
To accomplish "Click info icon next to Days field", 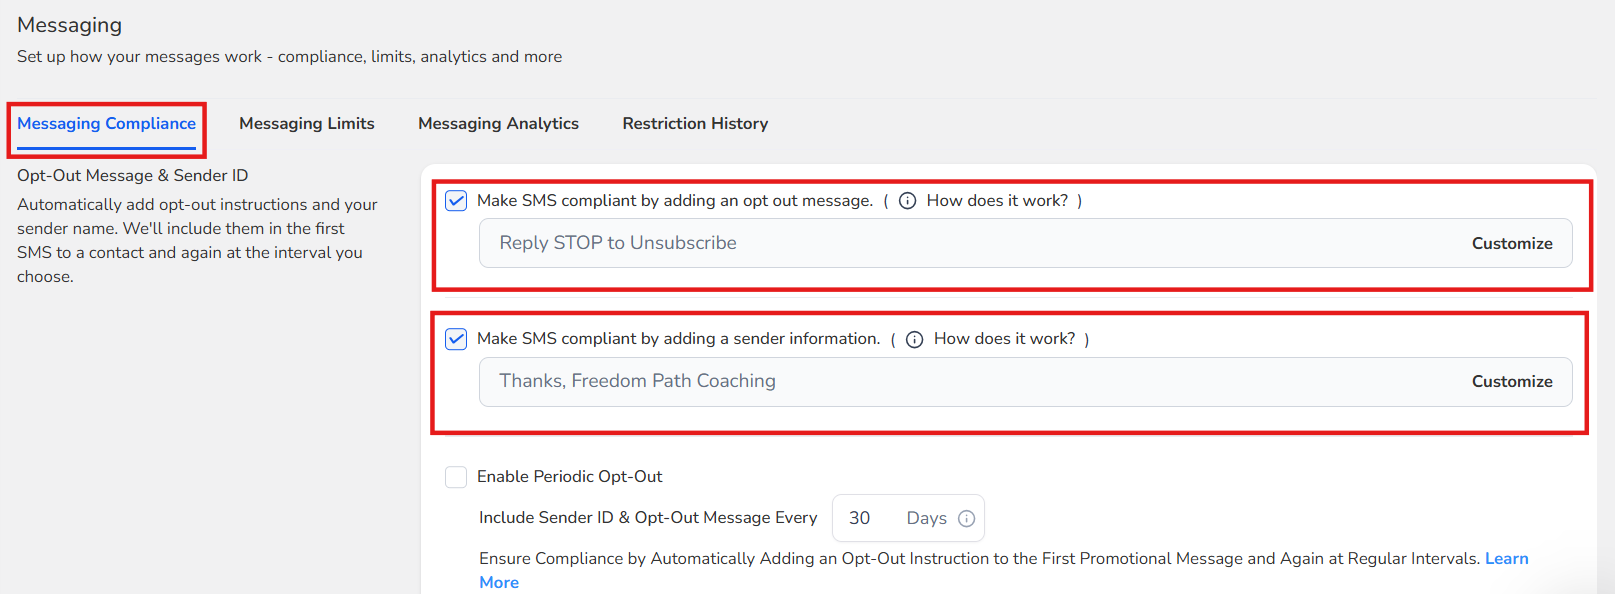I will pyautogui.click(x=966, y=518).
